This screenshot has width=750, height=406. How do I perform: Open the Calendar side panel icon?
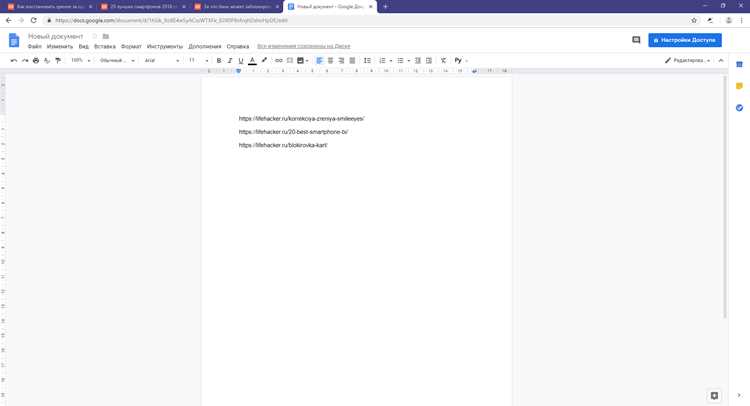(739, 64)
